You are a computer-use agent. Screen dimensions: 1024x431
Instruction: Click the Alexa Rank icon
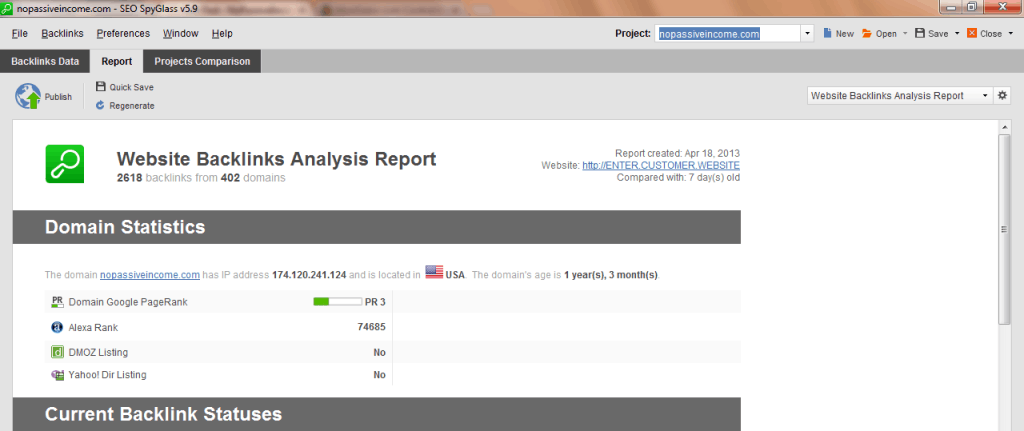(57, 327)
